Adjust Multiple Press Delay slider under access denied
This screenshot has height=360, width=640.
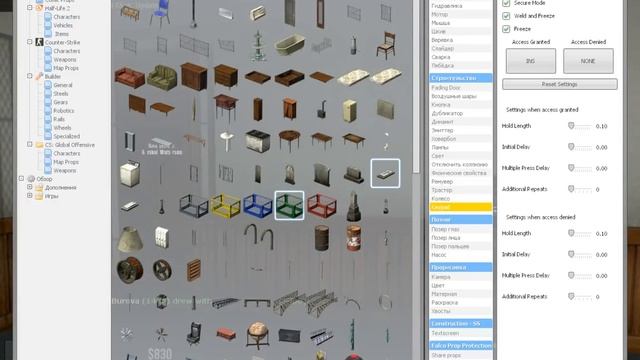tap(580, 276)
